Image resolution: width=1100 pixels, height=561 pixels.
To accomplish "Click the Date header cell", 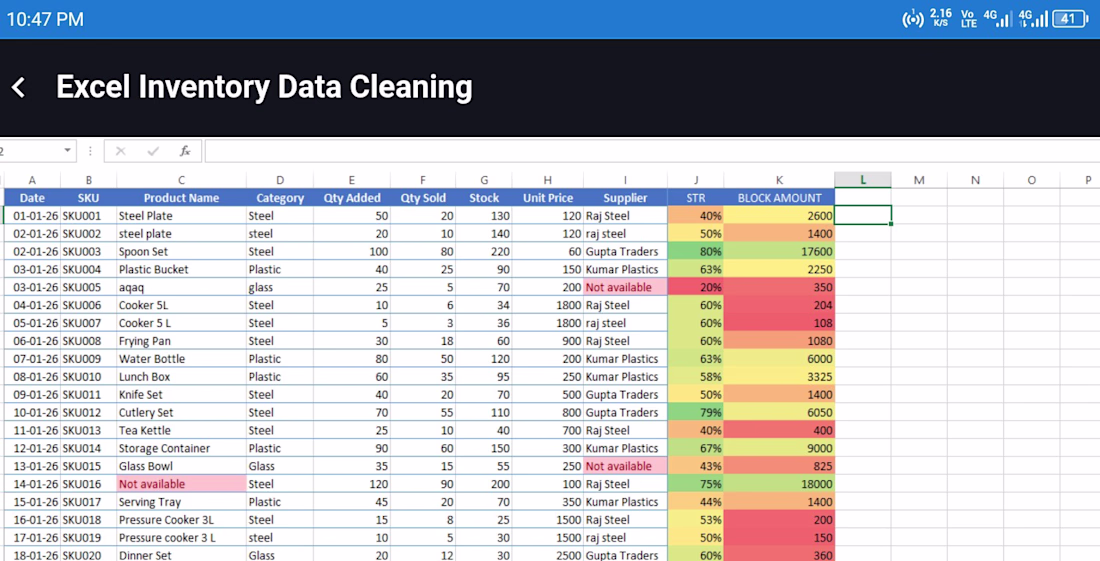I will tap(32, 198).
